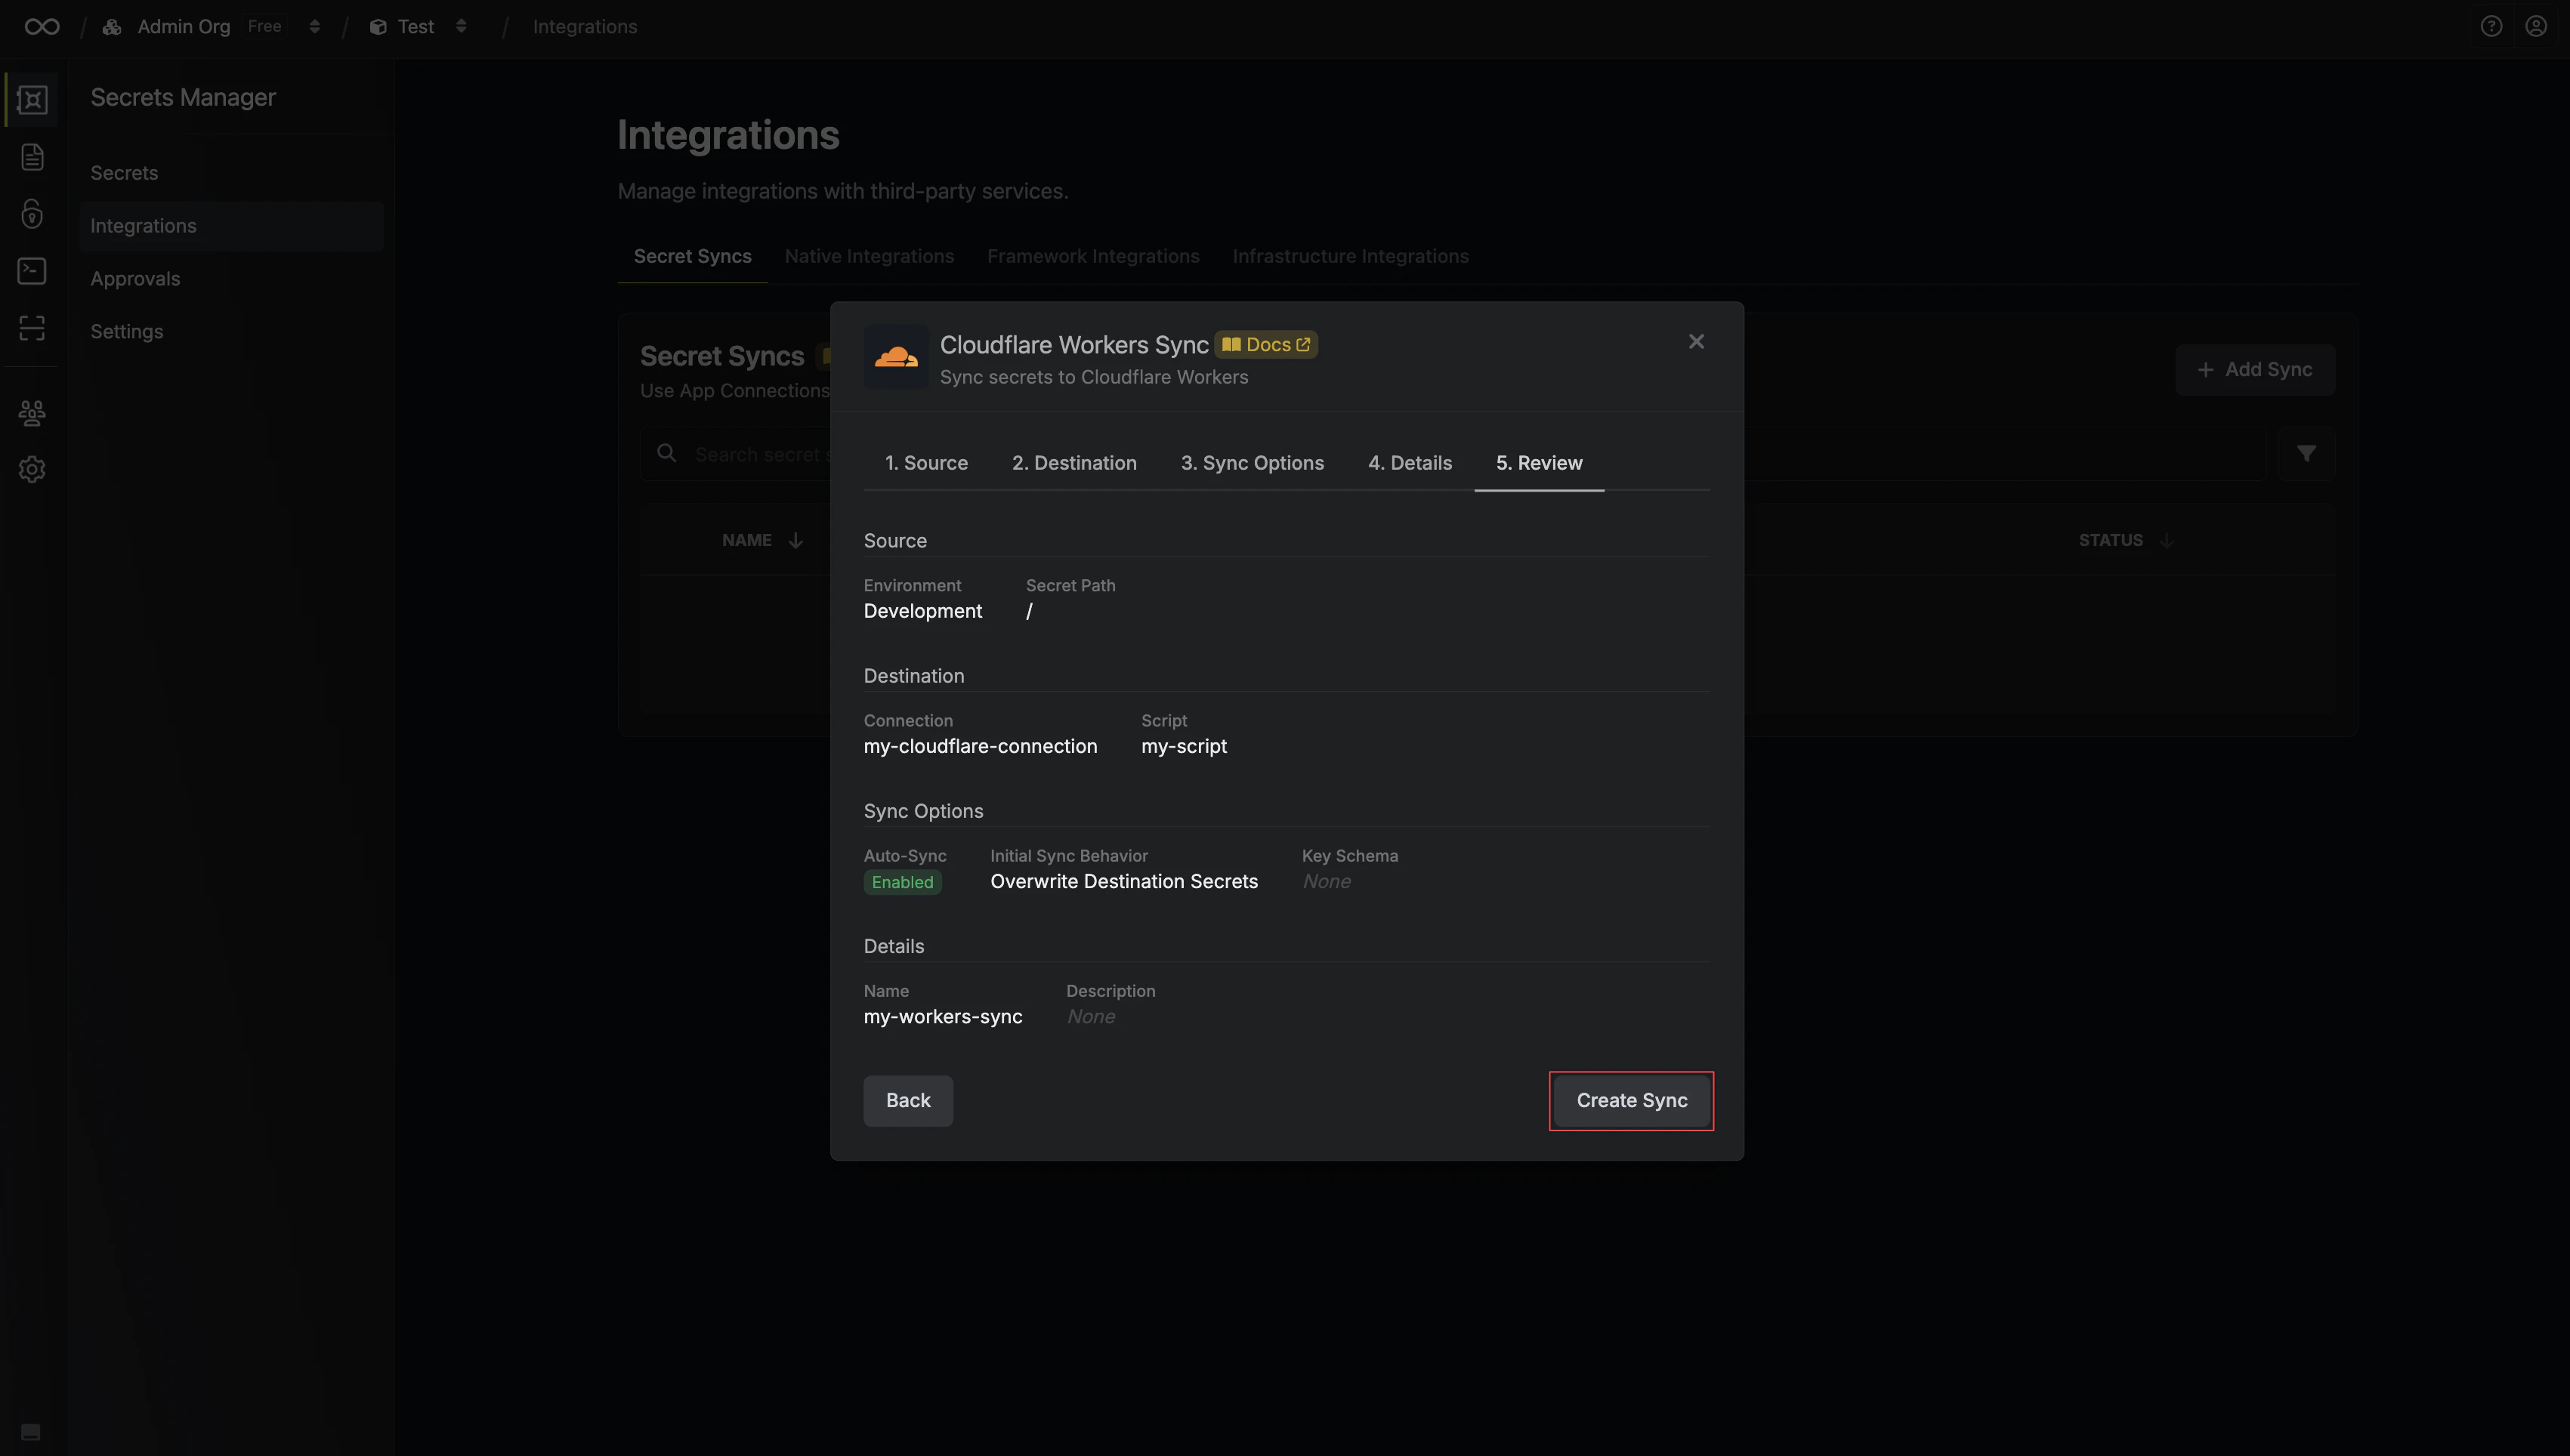Click the Free plan badge
The width and height of the screenshot is (2570, 1456).
pyautogui.click(x=264, y=26)
